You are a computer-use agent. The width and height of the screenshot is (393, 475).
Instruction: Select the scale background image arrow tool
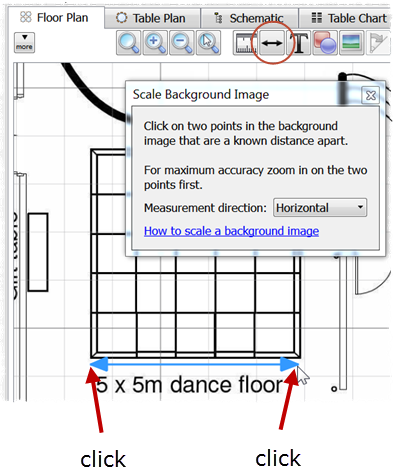(272, 43)
